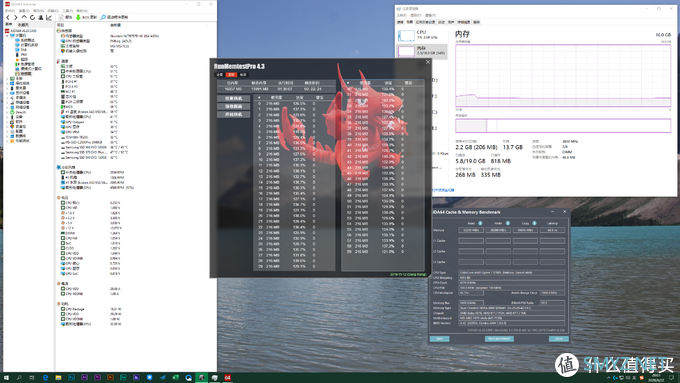Click Start Benchmark button
The height and width of the screenshot is (383, 680).
point(499,339)
